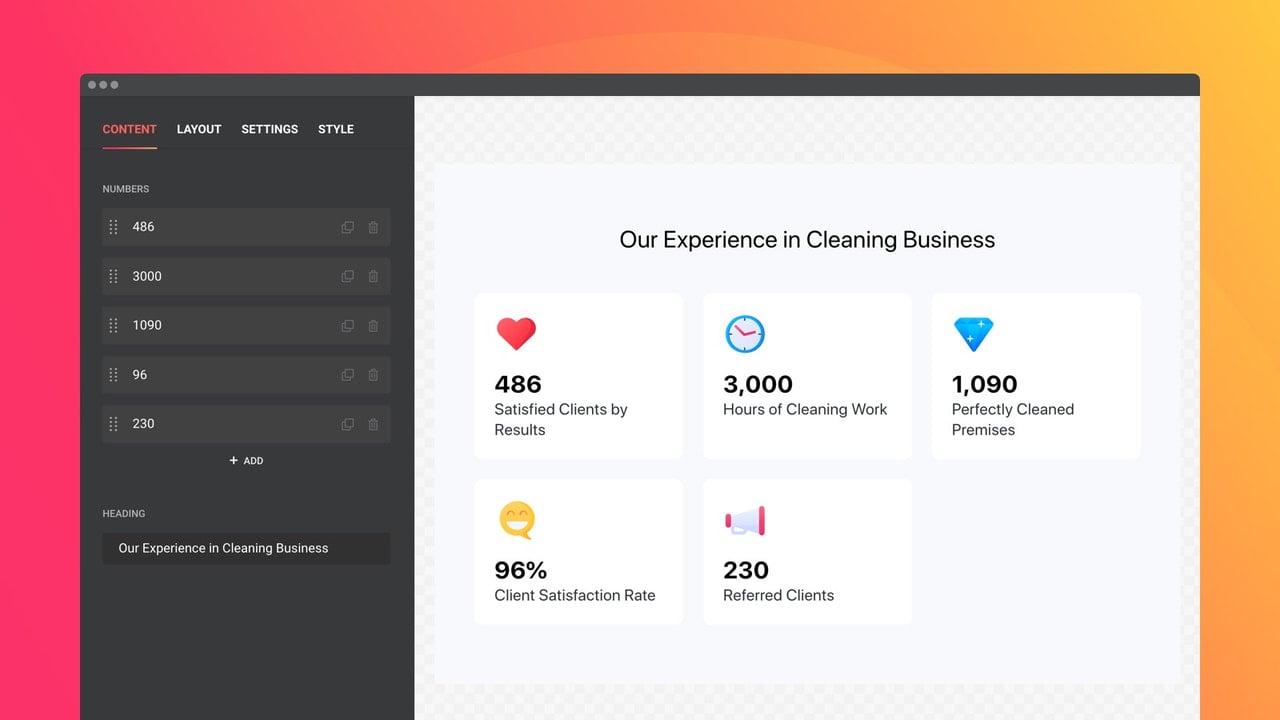
Task: Click the 96% counter value
Action: coord(521,570)
